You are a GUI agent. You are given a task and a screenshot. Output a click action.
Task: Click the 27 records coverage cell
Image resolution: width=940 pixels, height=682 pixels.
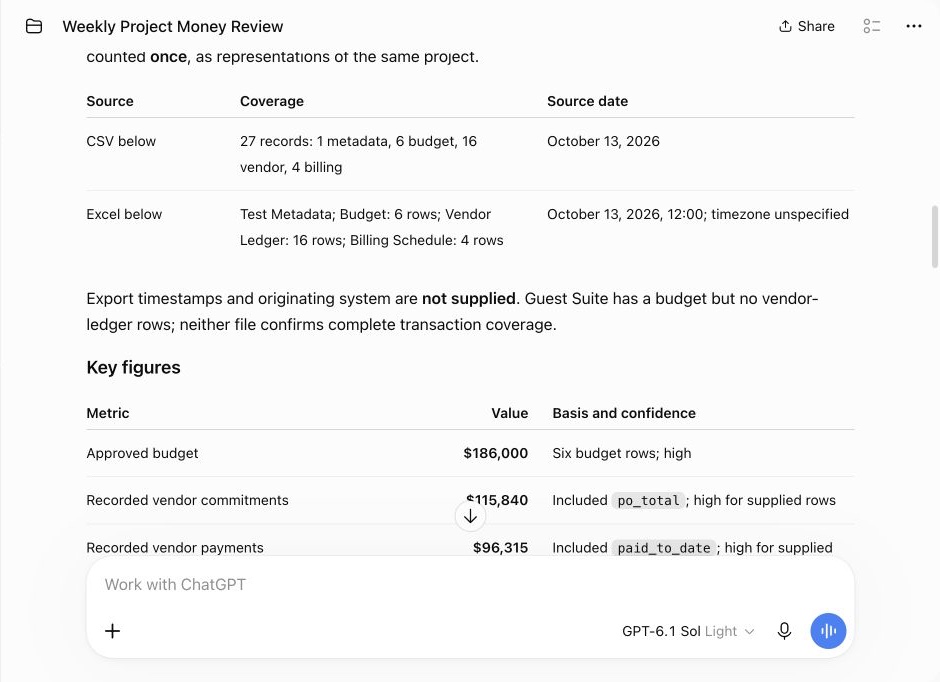pos(358,154)
